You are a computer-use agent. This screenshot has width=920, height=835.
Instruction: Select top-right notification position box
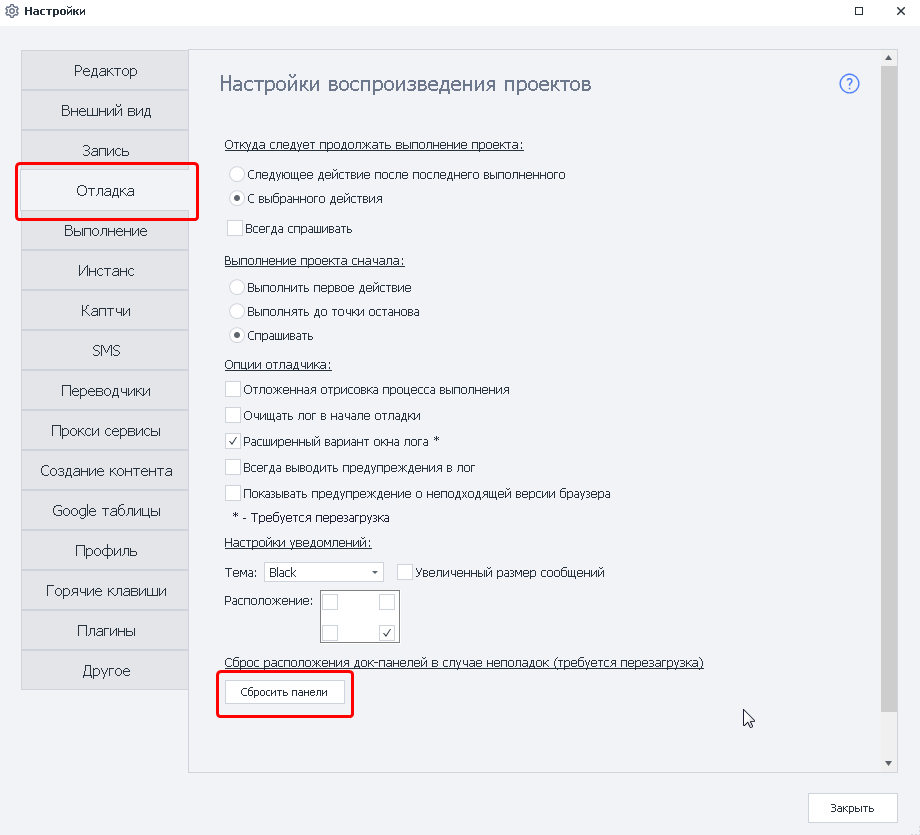tap(387, 602)
